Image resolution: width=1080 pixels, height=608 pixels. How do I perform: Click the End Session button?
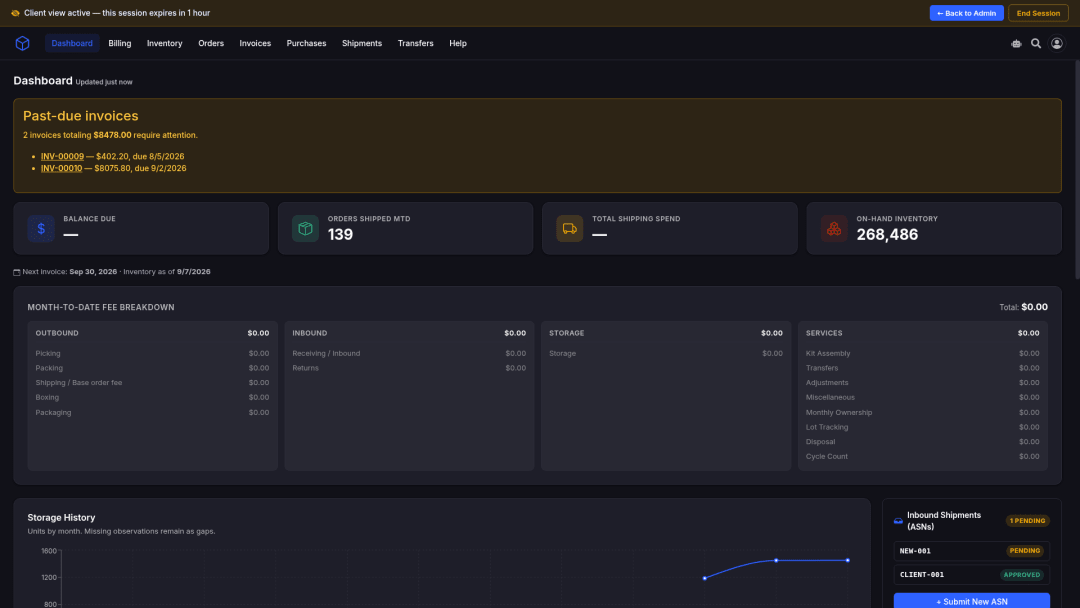point(1038,13)
